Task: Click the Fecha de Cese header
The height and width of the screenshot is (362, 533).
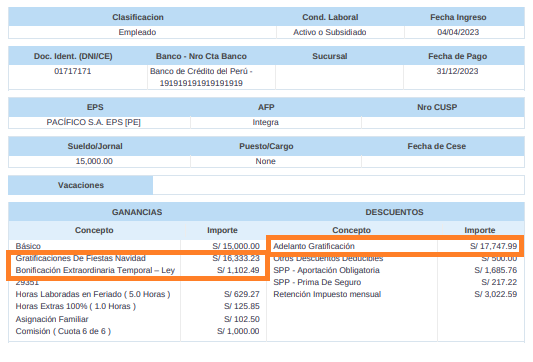Action: click(x=437, y=146)
